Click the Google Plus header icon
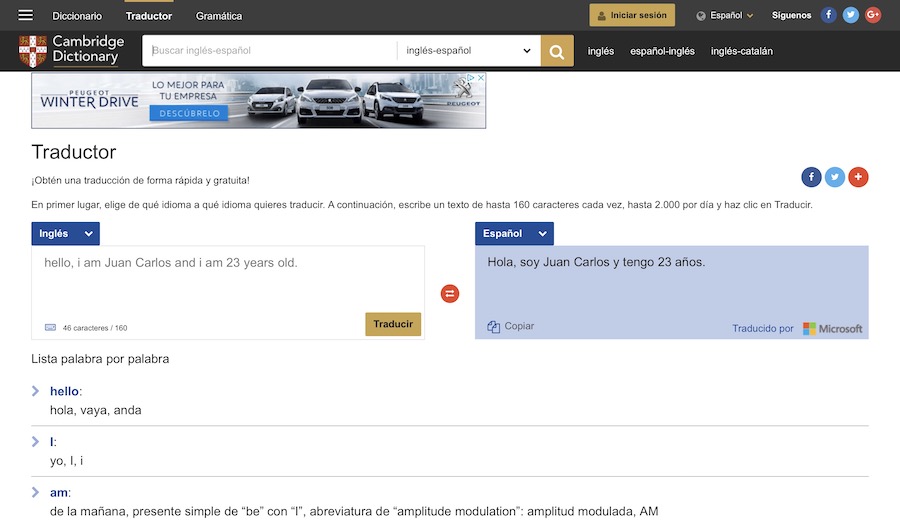Image resolution: width=900 pixels, height=523 pixels. (x=872, y=15)
